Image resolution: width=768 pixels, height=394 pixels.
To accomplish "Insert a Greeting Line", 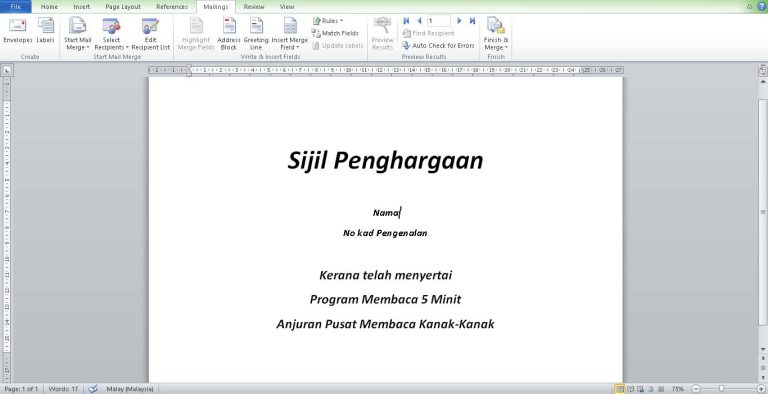I will [256, 34].
